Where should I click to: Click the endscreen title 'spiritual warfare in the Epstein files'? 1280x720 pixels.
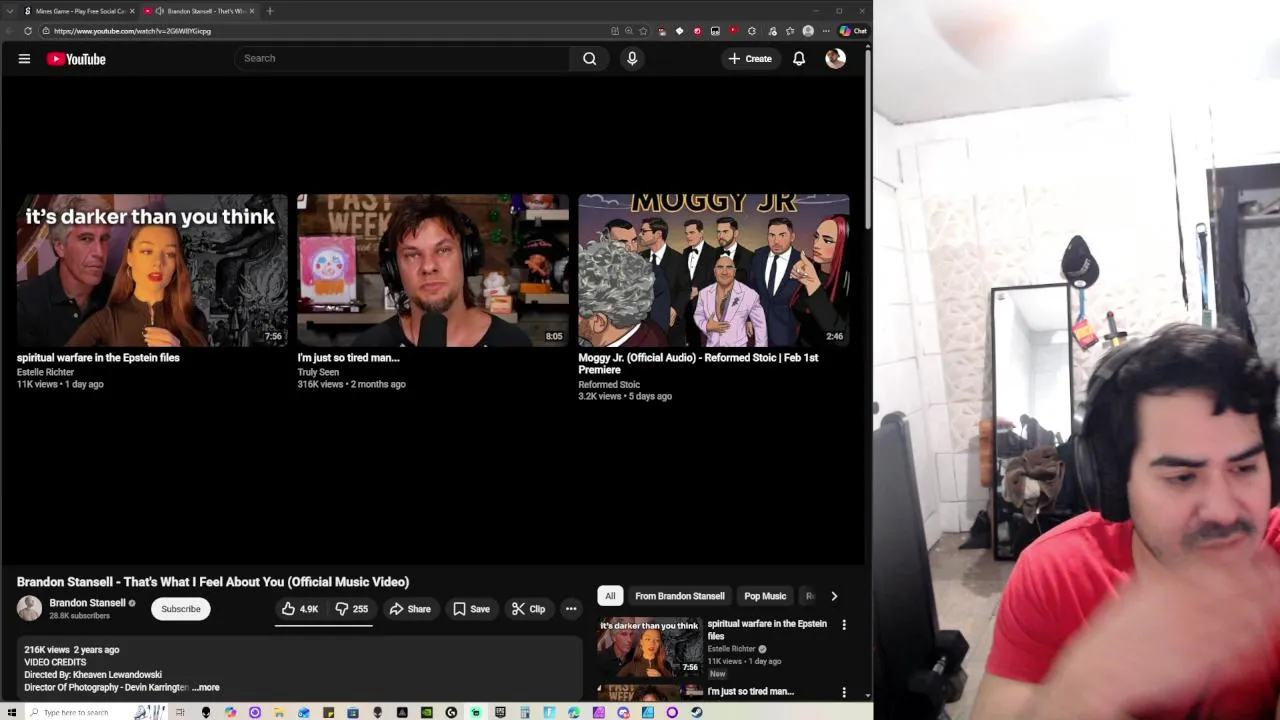coord(98,357)
